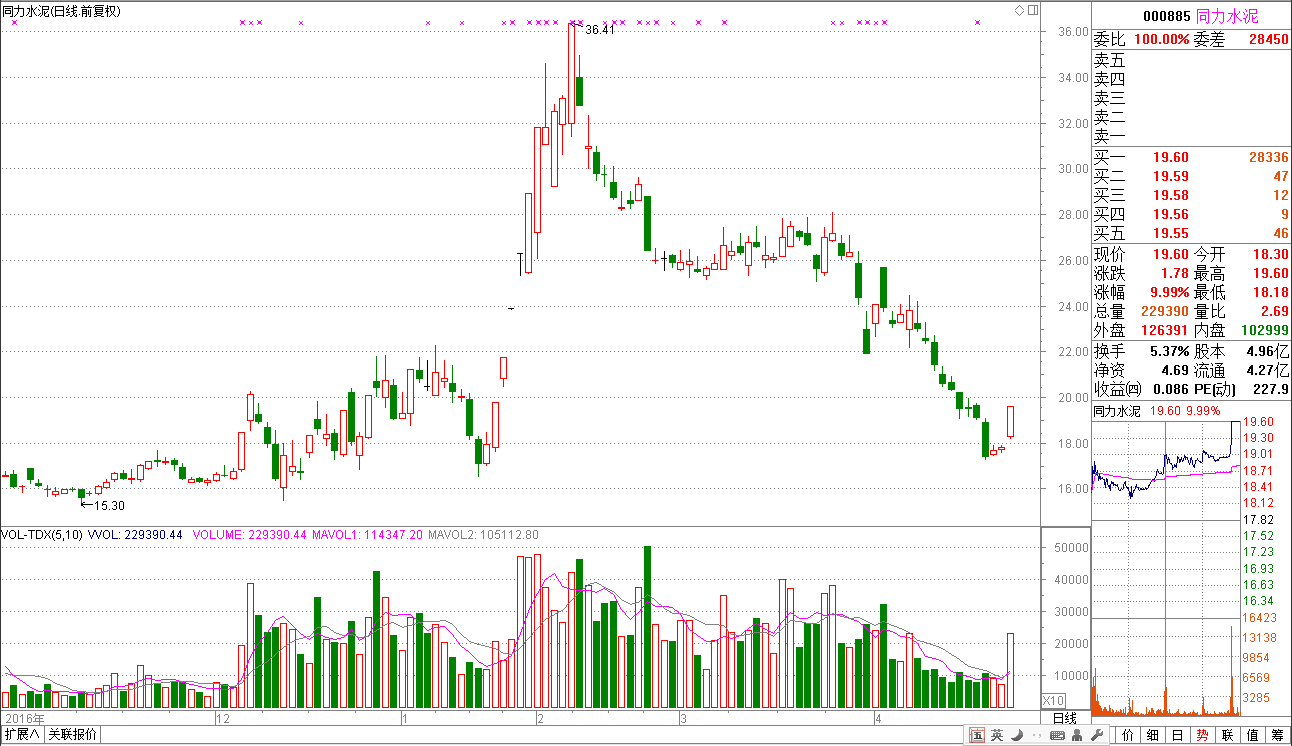Click the 36.00 price axis label
Image resolution: width=1292 pixels, height=746 pixels.
point(1074,32)
